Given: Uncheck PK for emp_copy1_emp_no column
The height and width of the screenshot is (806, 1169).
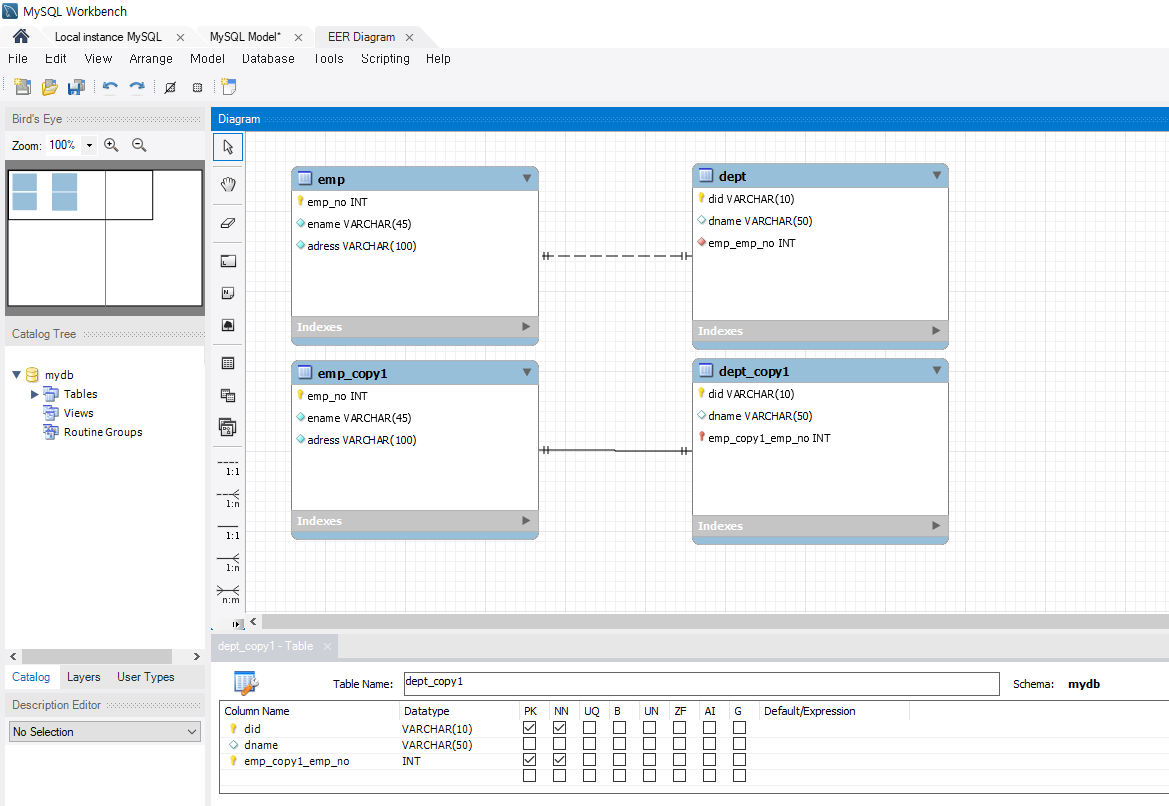Looking at the screenshot, I should click(529, 760).
